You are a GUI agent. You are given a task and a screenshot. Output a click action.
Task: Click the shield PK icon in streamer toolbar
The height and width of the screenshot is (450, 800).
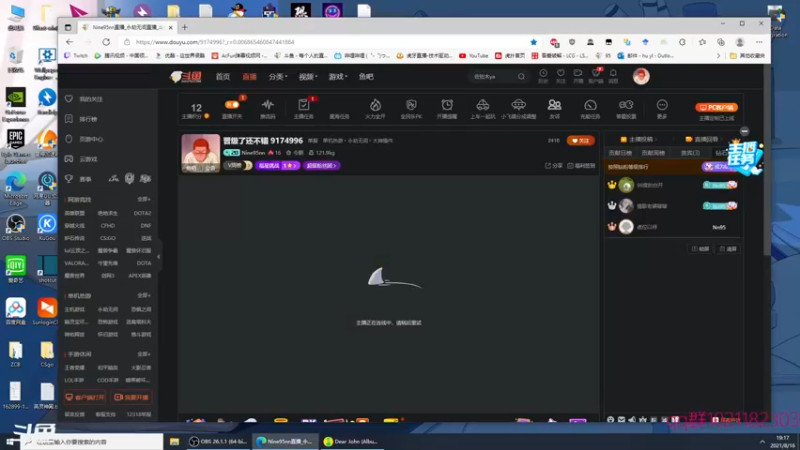[411, 105]
